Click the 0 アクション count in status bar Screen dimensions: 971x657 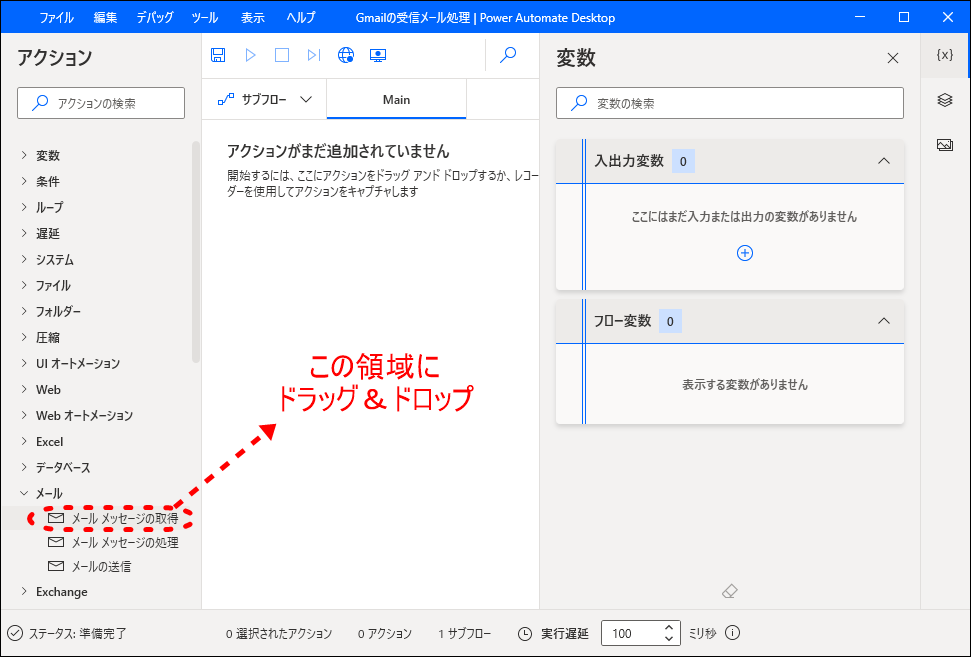coord(385,633)
